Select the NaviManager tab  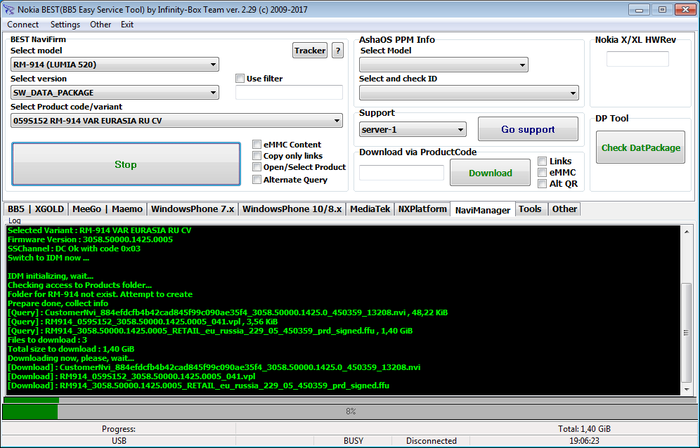(x=483, y=210)
